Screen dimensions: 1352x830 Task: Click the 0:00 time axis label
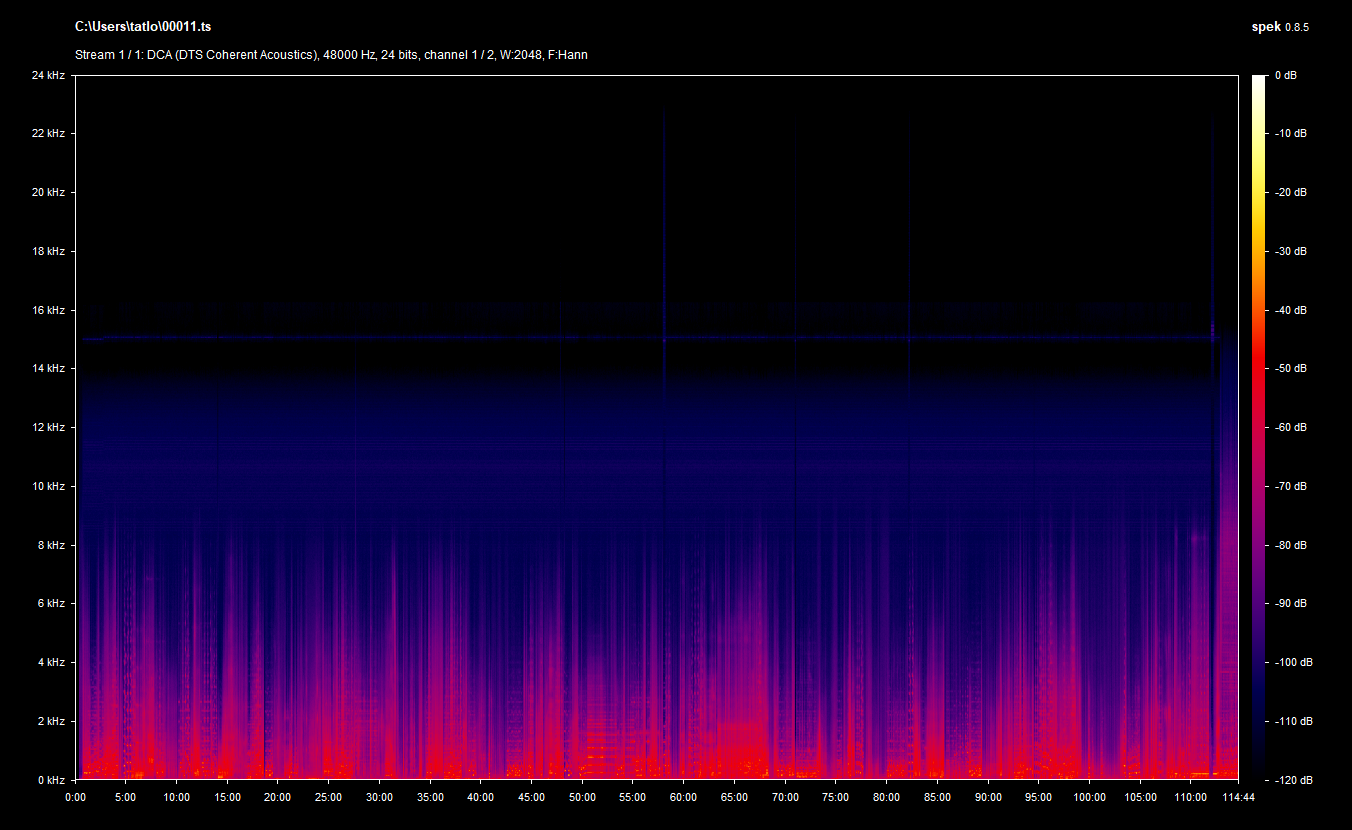[75, 797]
